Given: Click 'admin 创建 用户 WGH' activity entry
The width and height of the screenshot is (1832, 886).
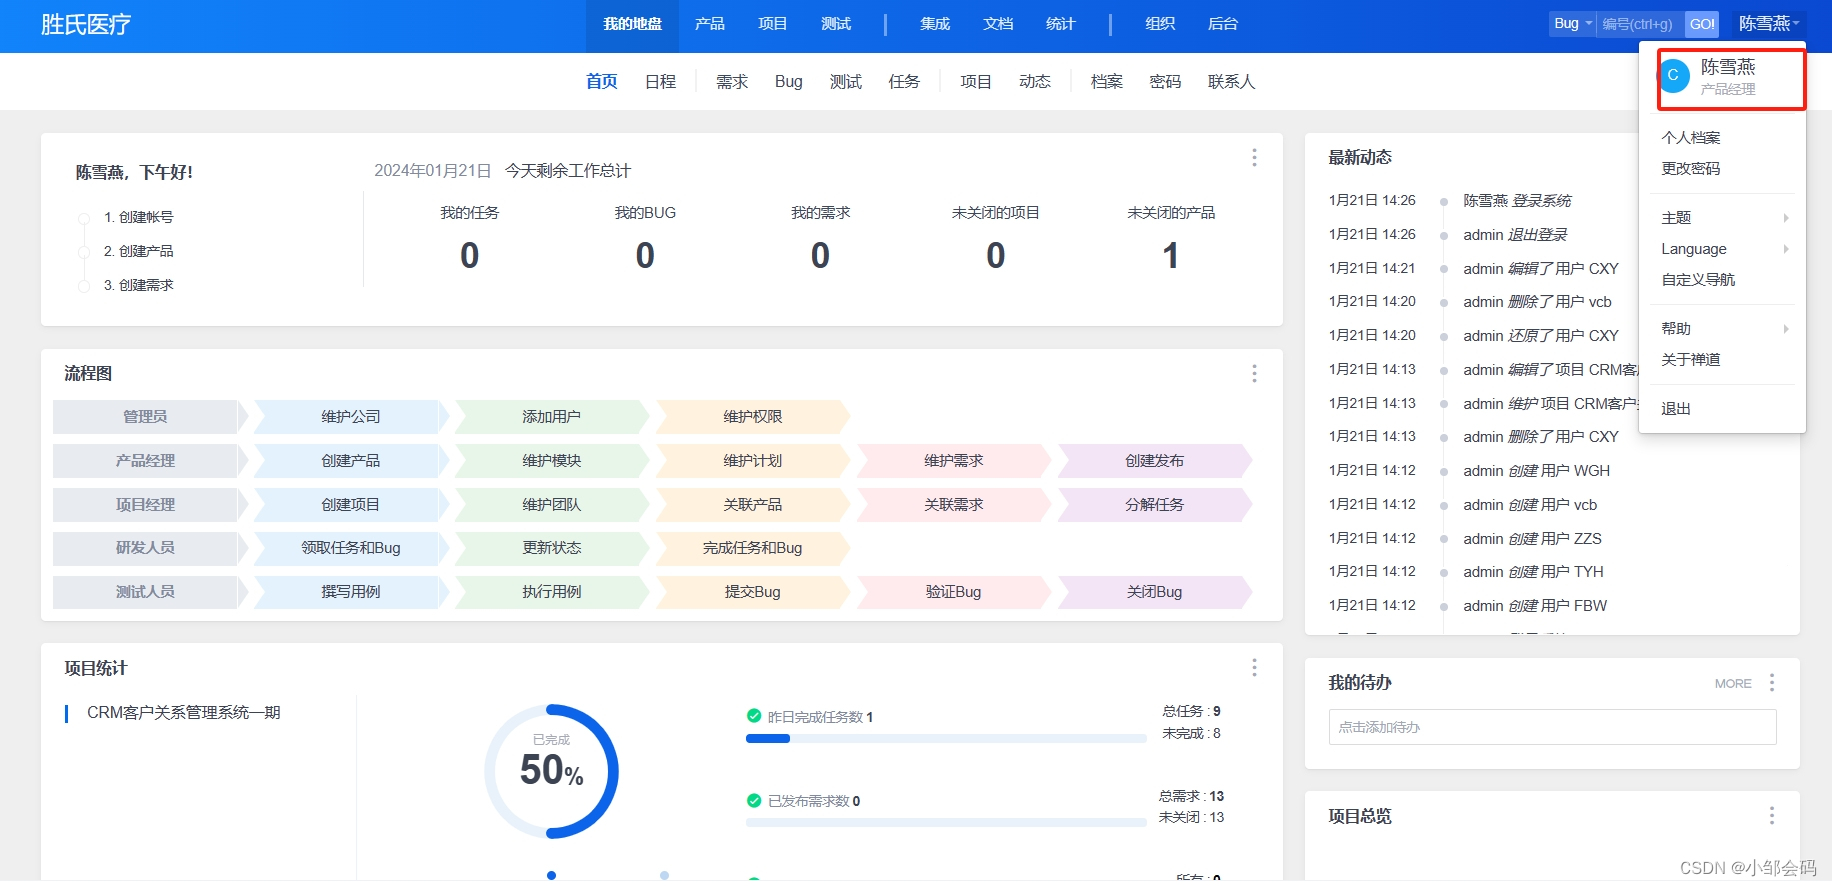Looking at the screenshot, I should click(1536, 471).
